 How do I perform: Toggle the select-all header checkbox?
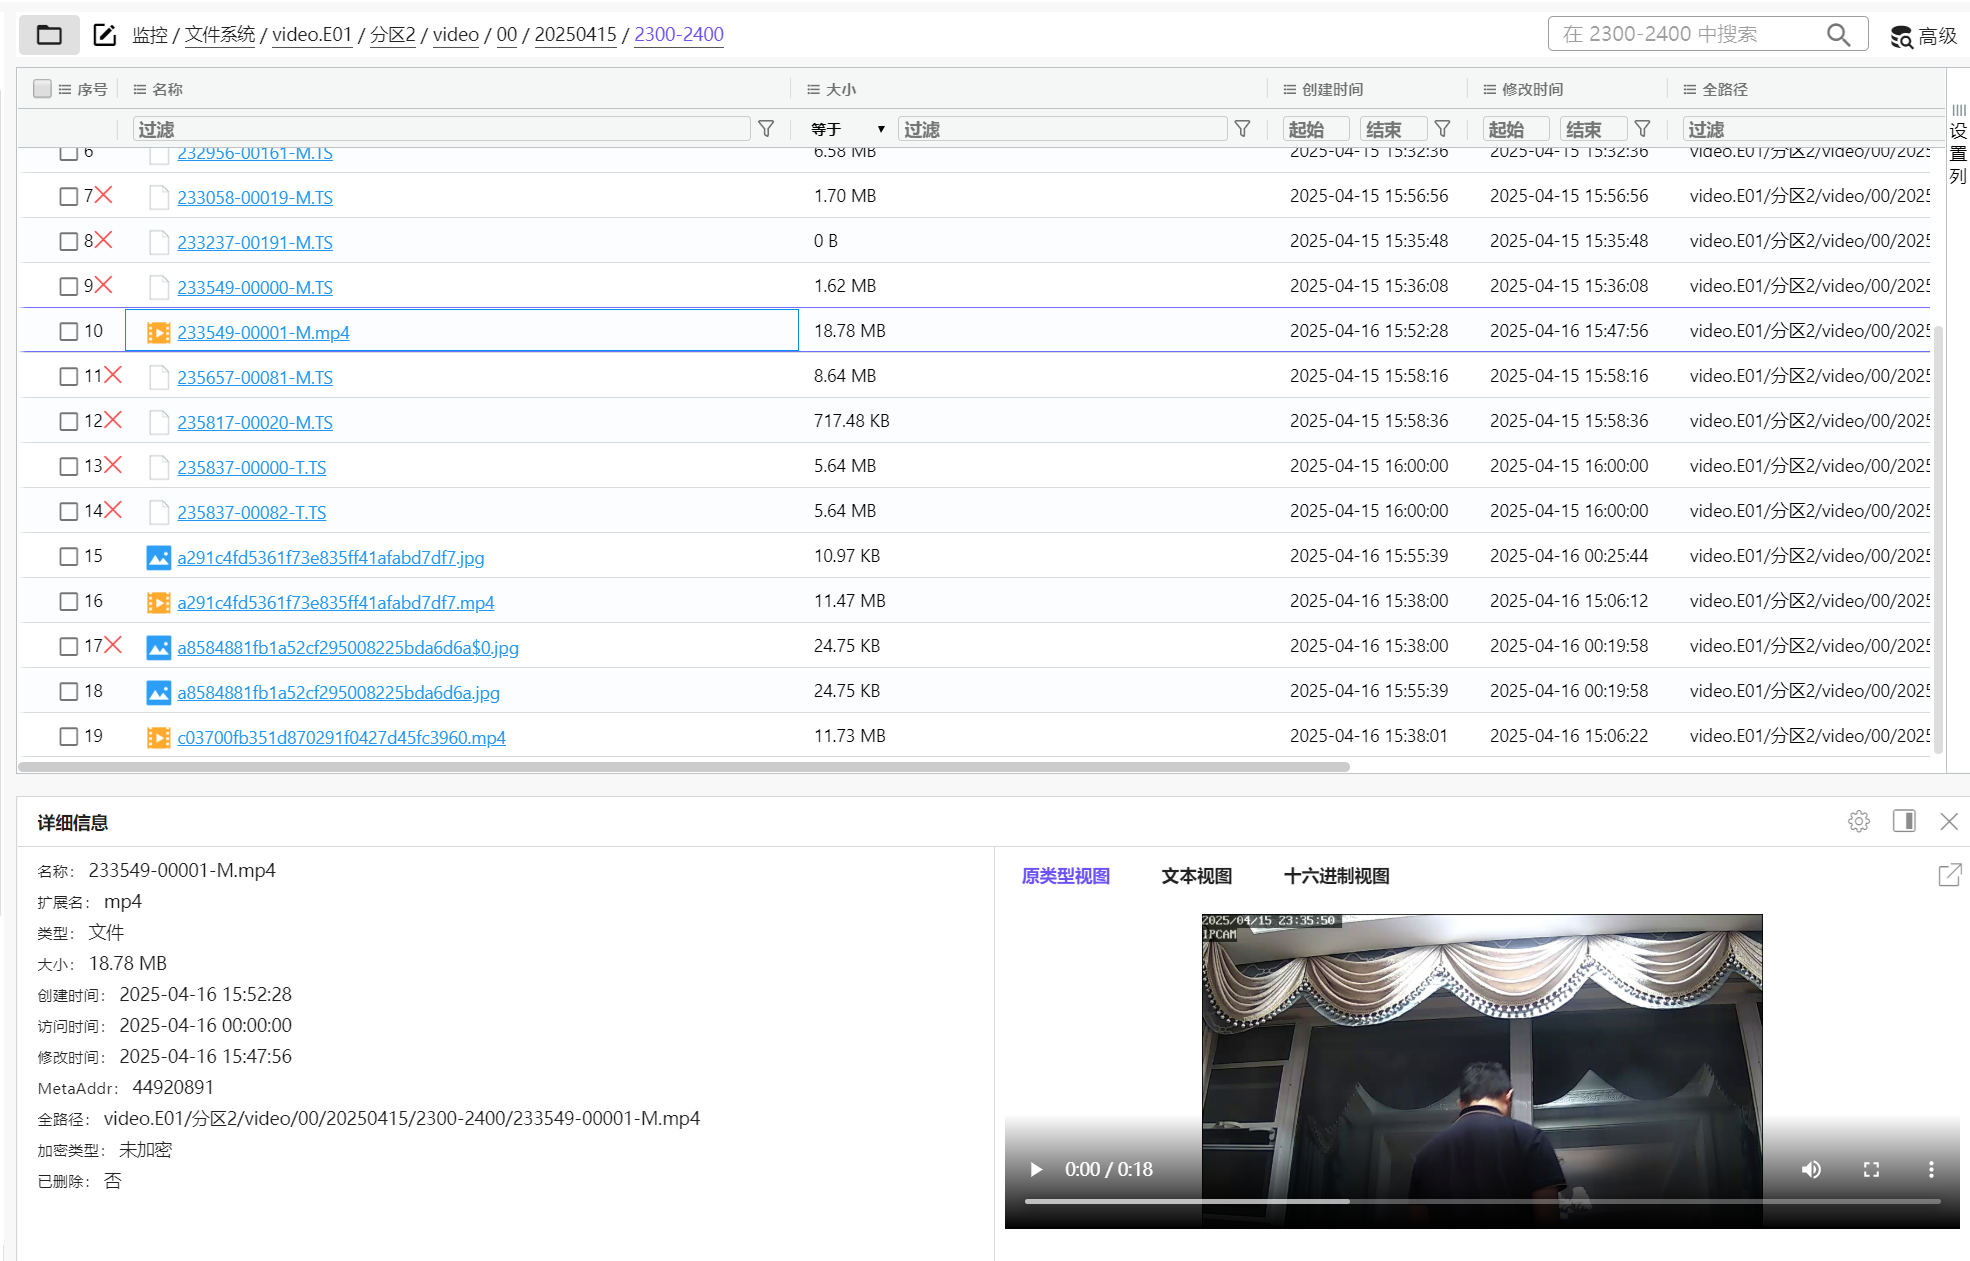coord(42,89)
